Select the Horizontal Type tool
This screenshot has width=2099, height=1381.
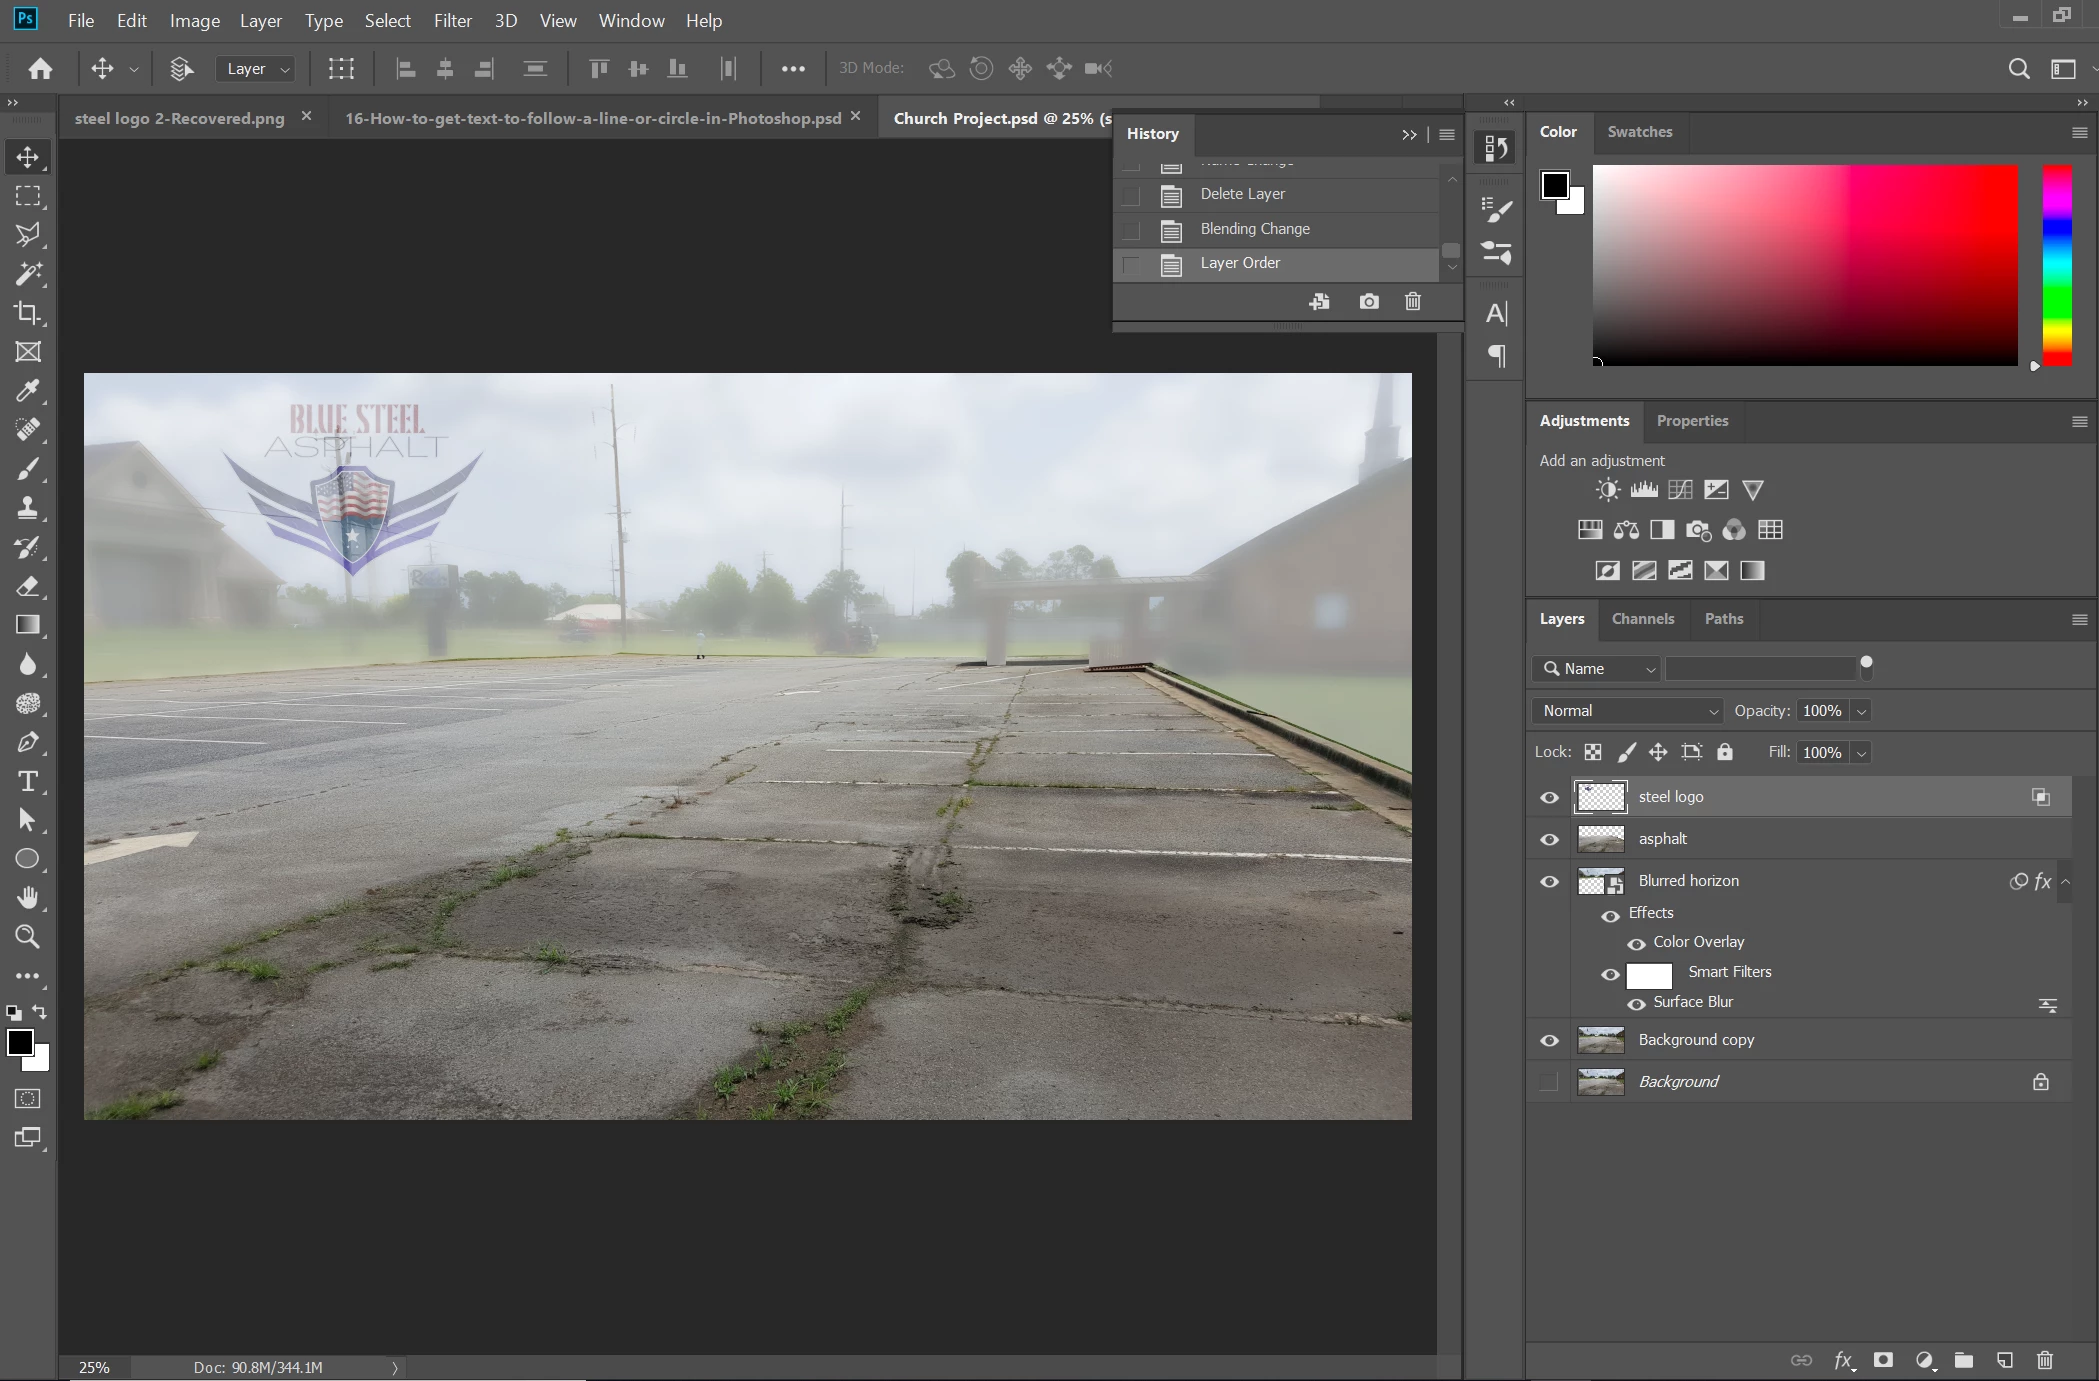pos(27,781)
